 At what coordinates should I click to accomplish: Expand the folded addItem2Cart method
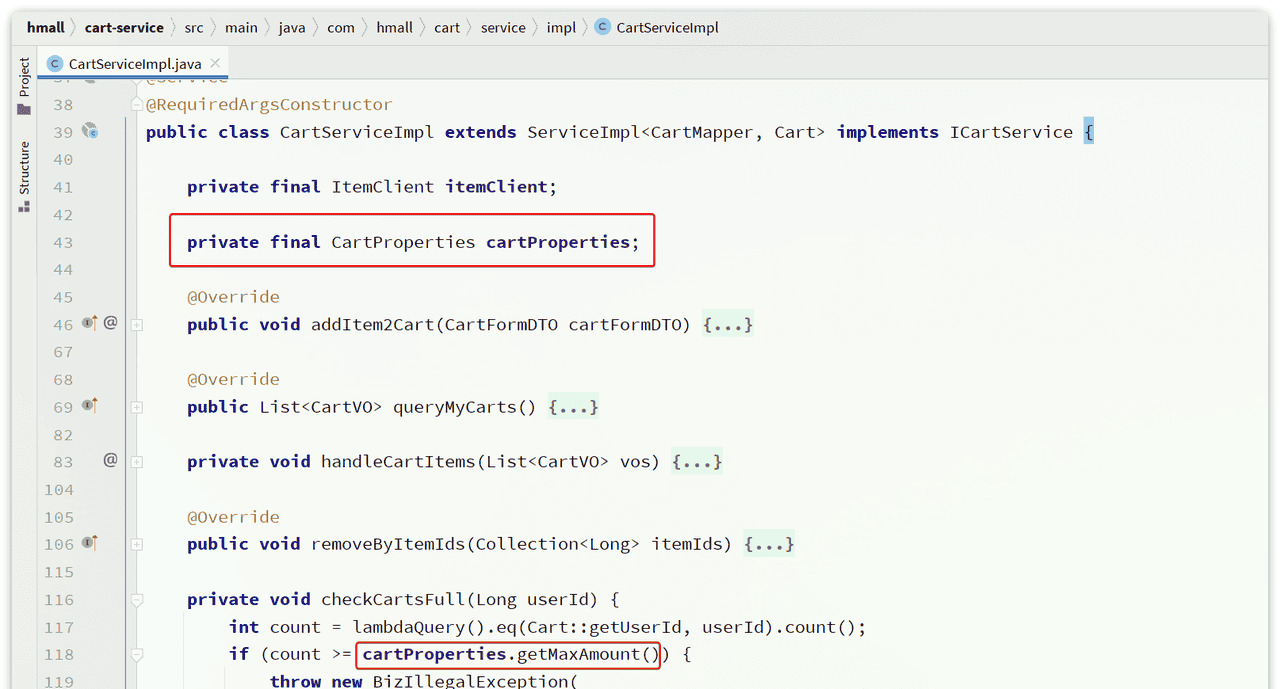coord(137,325)
